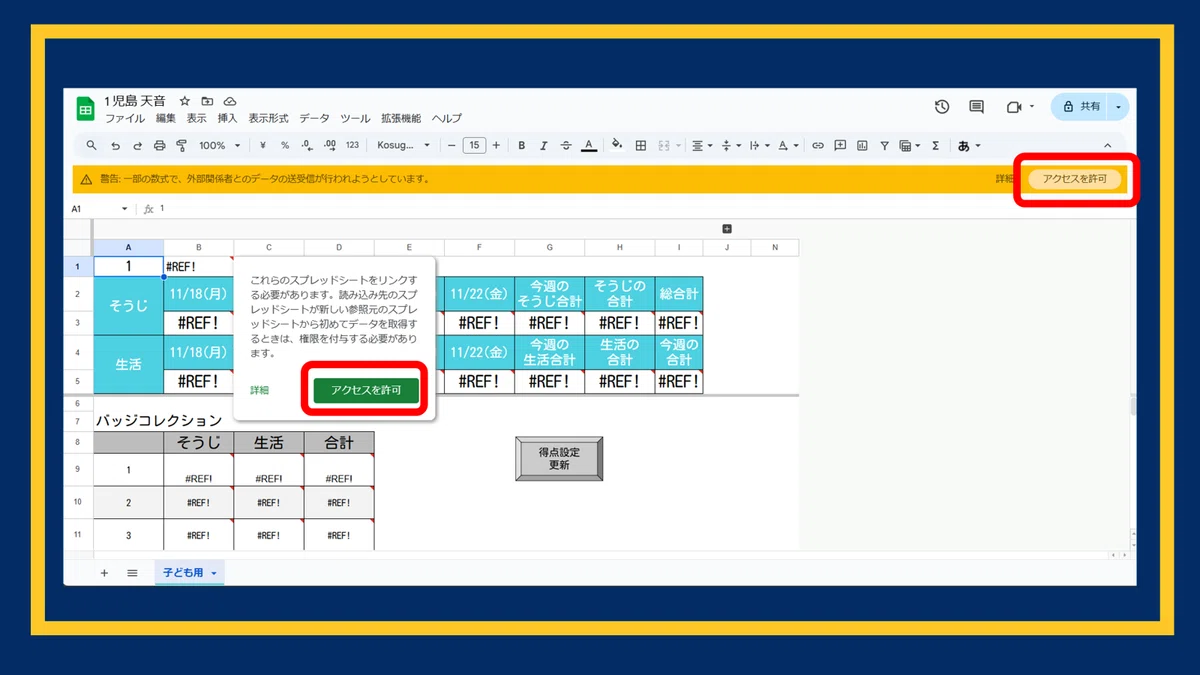
Task: Open the comment history panel
Action: point(976,107)
